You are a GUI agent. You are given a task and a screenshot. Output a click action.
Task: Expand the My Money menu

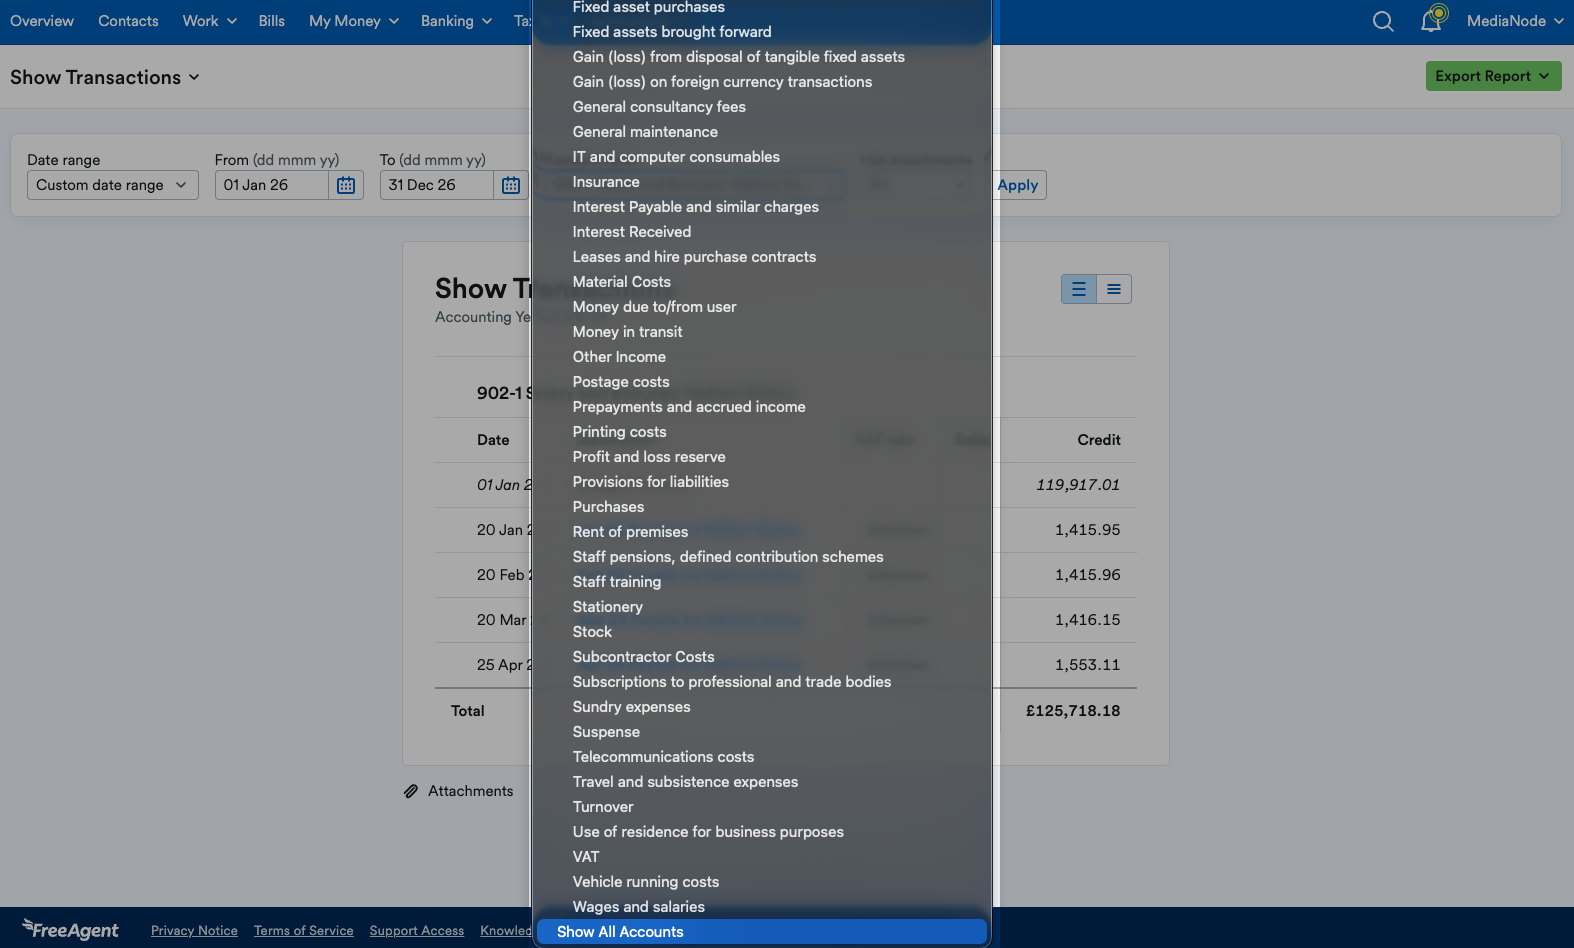pyautogui.click(x=354, y=21)
